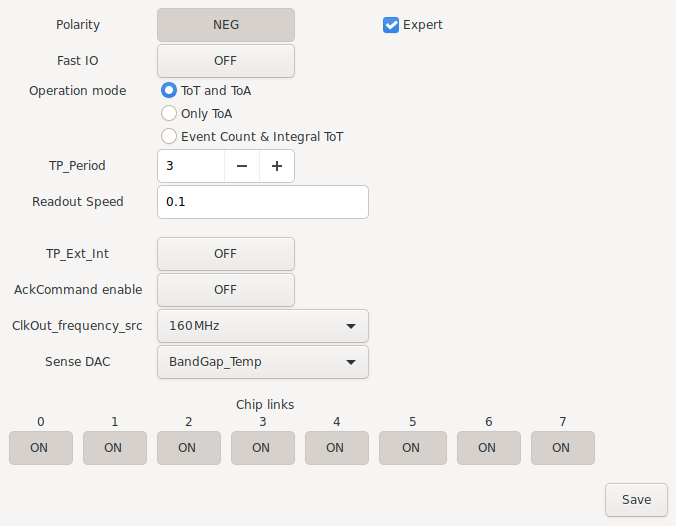Increase TP_Period with plus button

[x=277, y=166]
